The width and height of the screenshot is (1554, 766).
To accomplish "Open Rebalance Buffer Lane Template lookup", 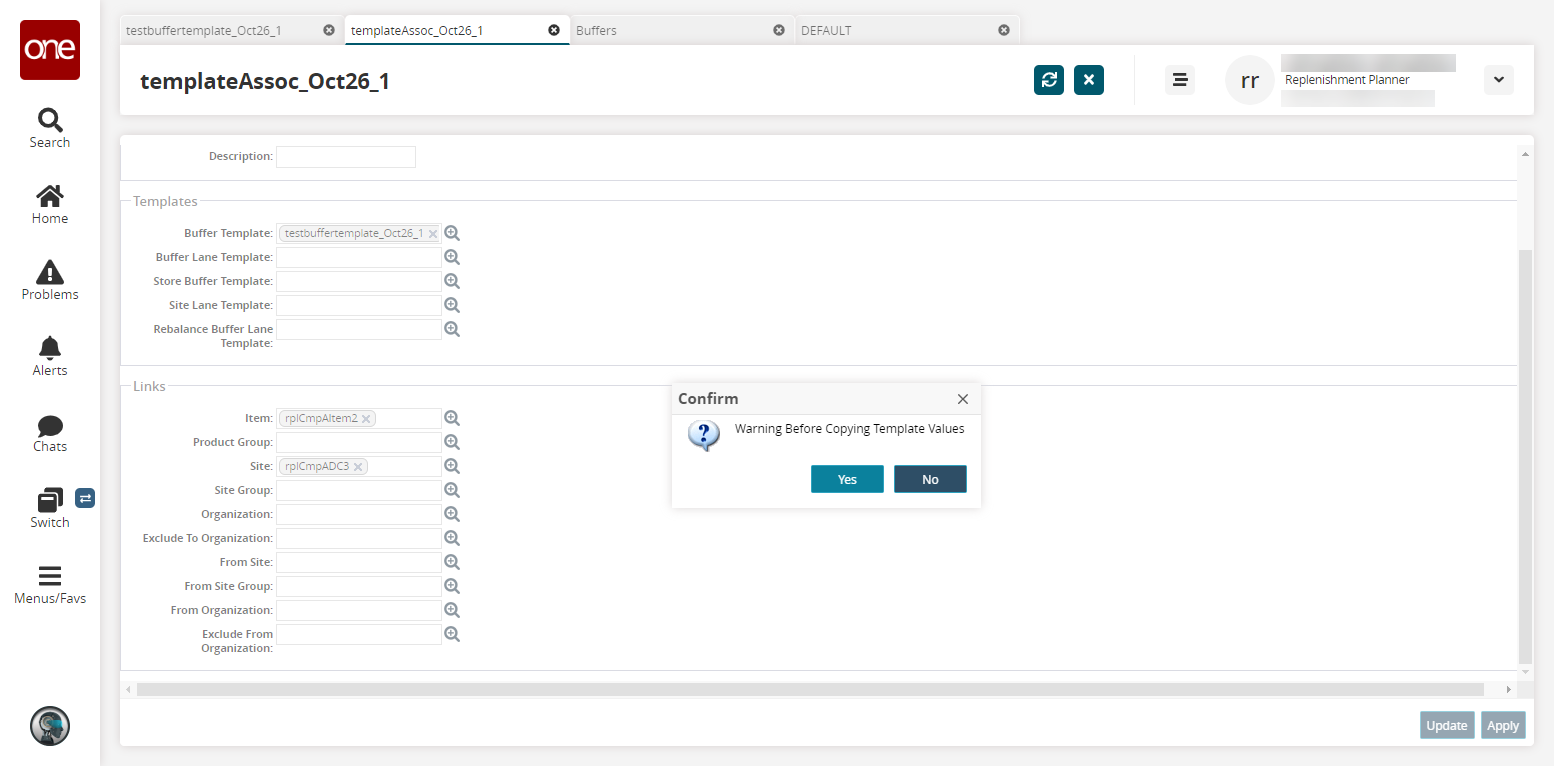I will click(452, 329).
